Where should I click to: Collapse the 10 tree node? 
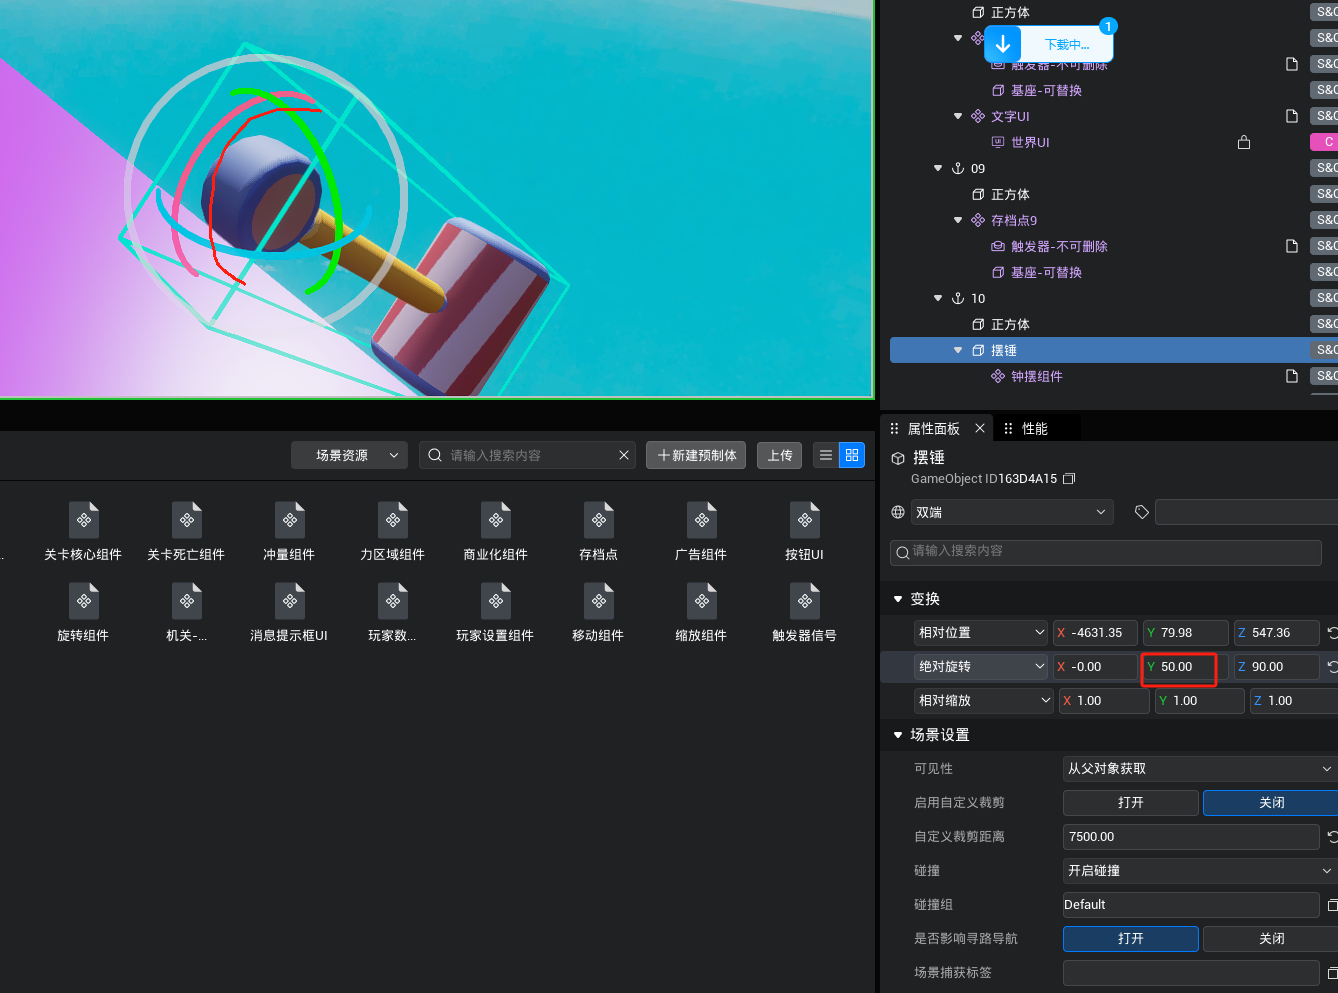coord(938,298)
